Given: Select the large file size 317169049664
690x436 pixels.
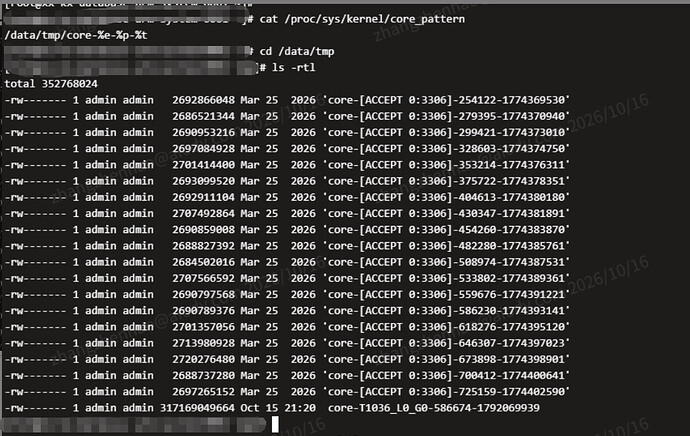Looking at the screenshot, I should tap(197, 408).
